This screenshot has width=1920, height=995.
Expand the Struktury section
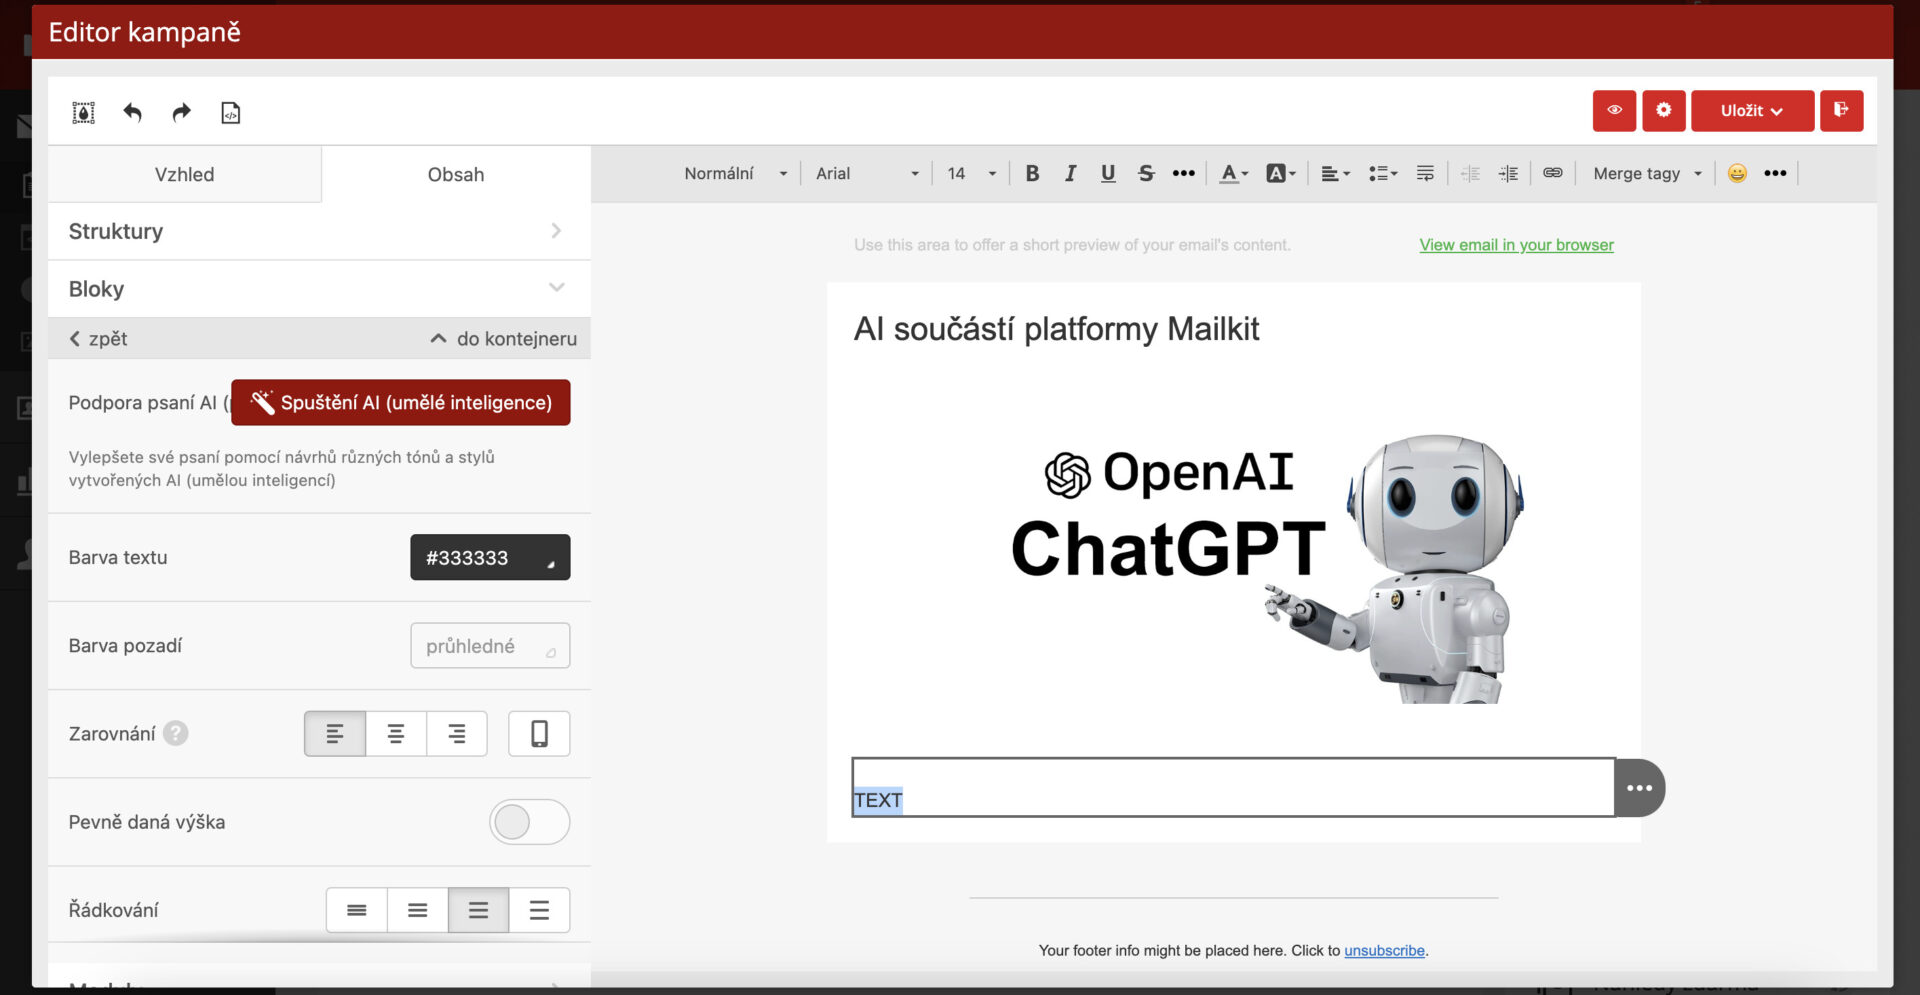click(319, 231)
